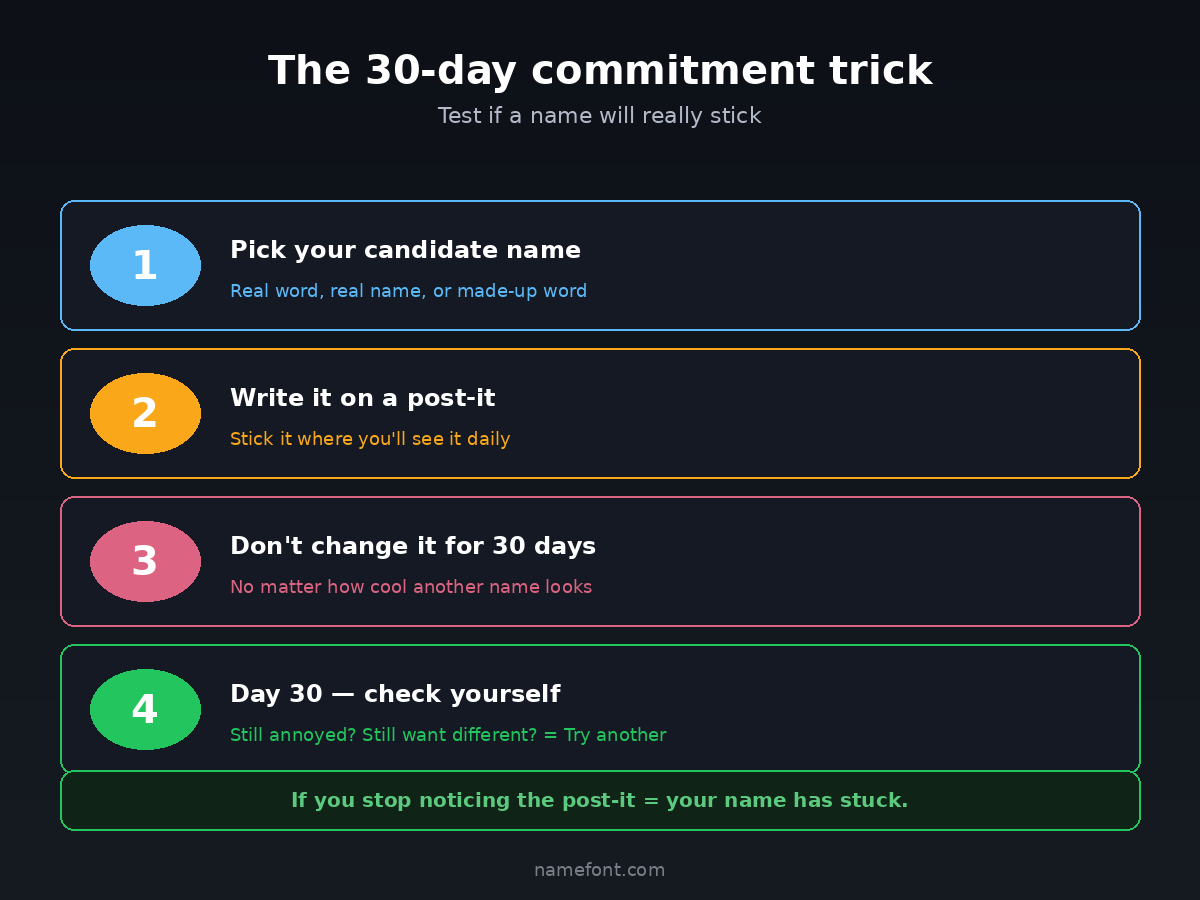The width and height of the screenshot is (1200, 900).
Task: Click the green number 4 circle
Action: point(145,709)
